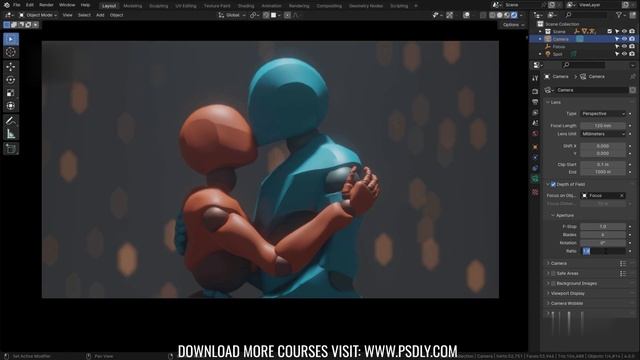Enable the Safe Areas checkbox
Screen dimensions: 640x360
point(553,273)
